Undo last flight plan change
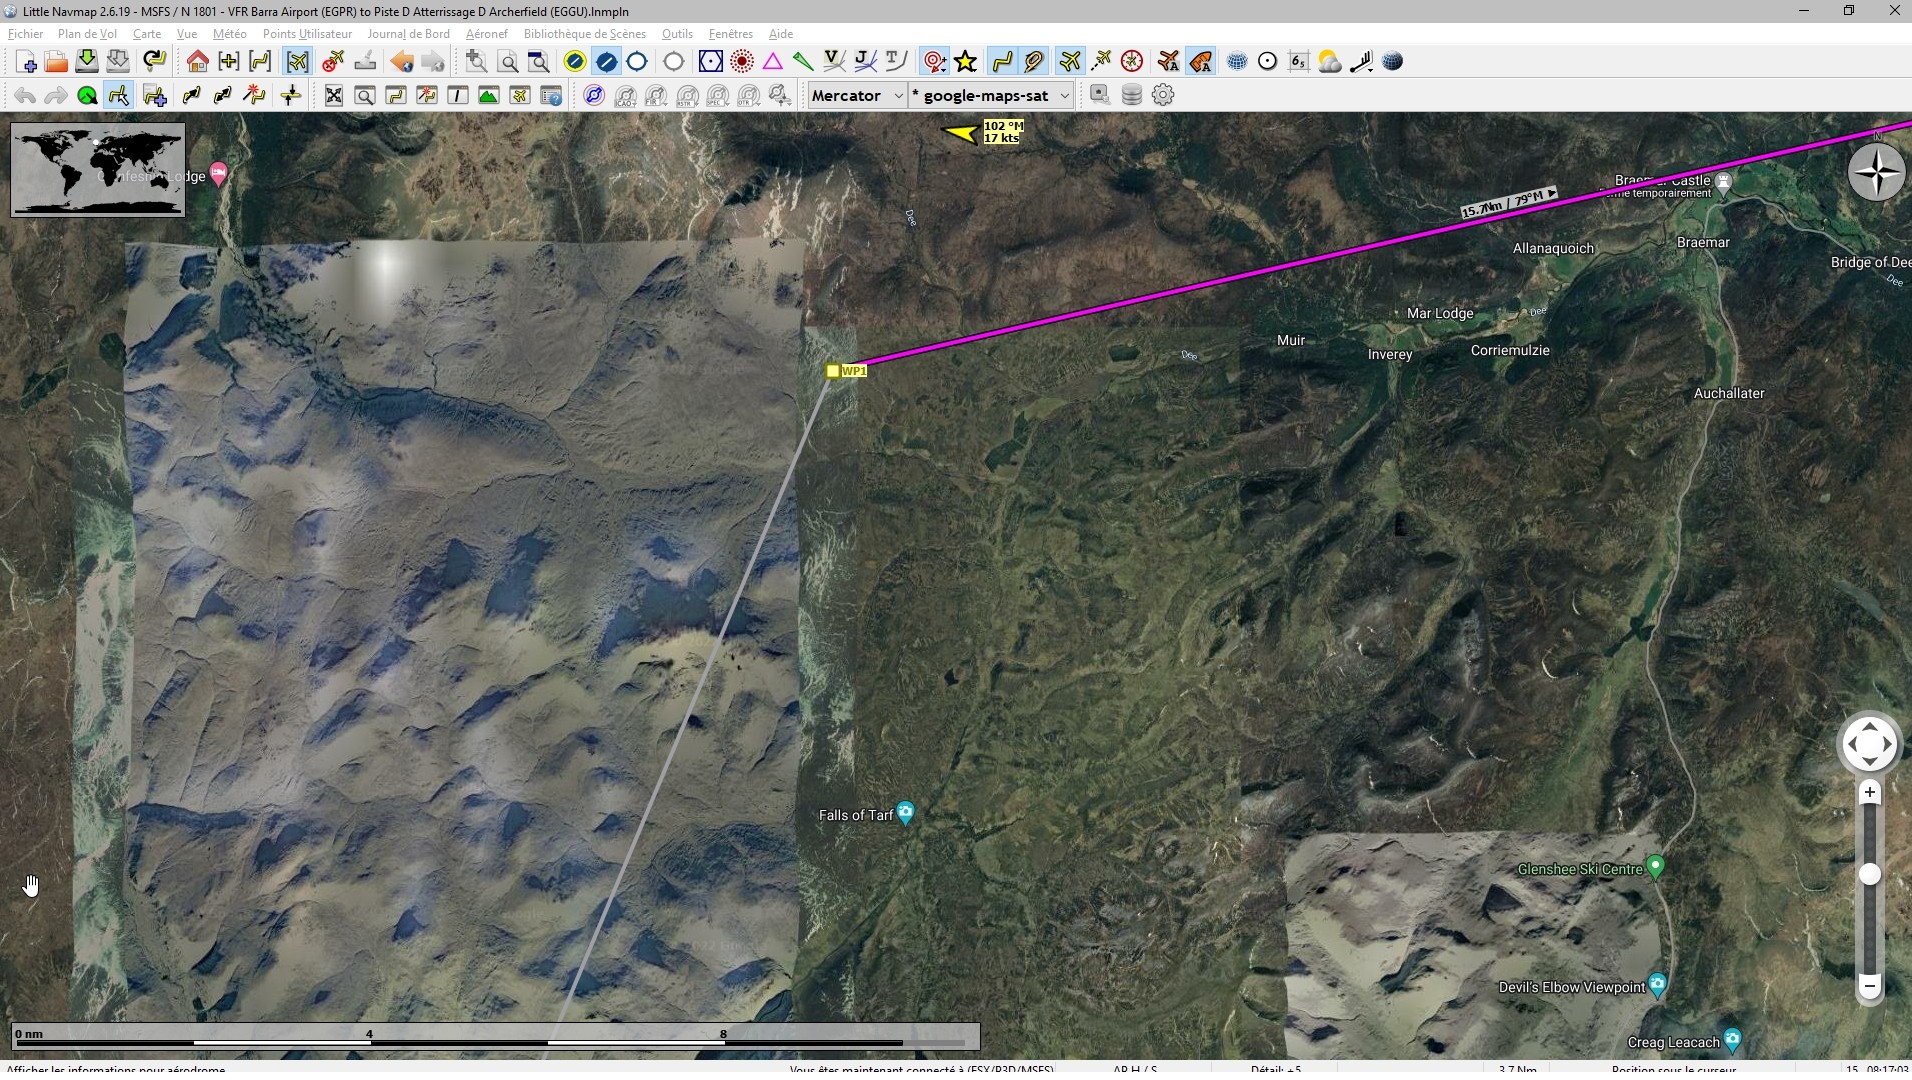Viewport: 1912px width, 1080px height. tap(25, 96)
